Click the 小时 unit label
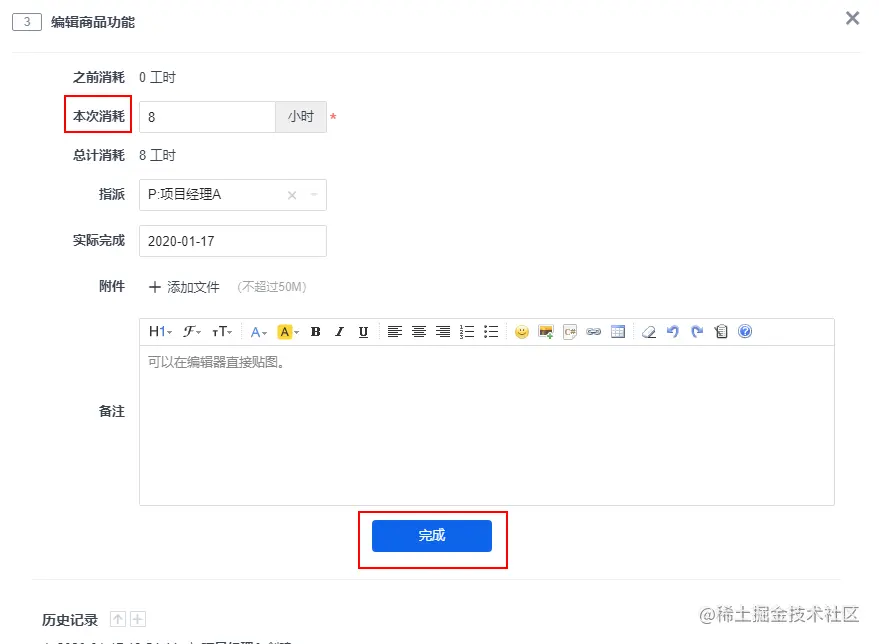 [x=301, y=117]
